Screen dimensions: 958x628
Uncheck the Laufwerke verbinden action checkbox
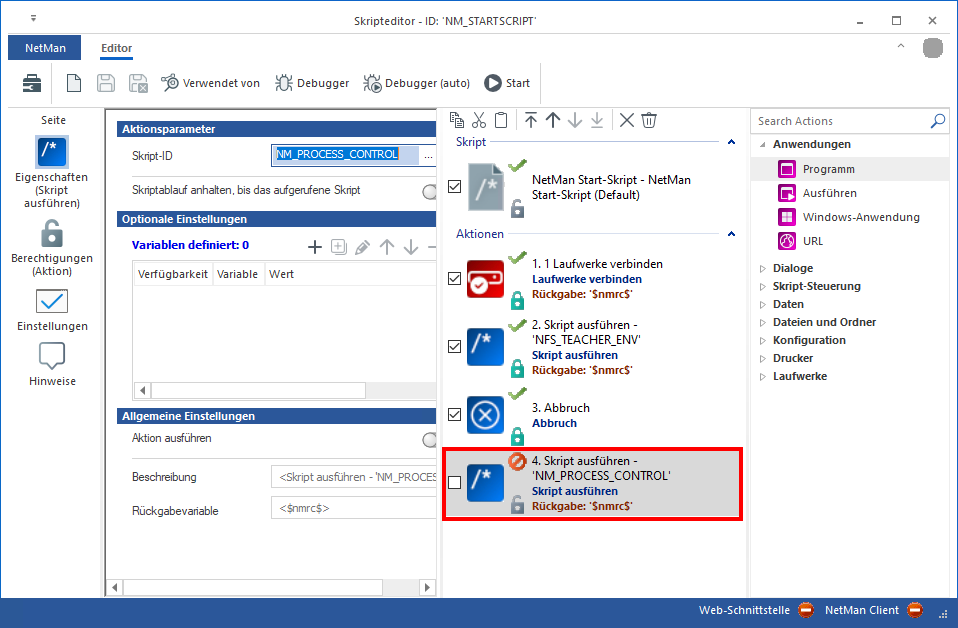[x=455, y=279]
